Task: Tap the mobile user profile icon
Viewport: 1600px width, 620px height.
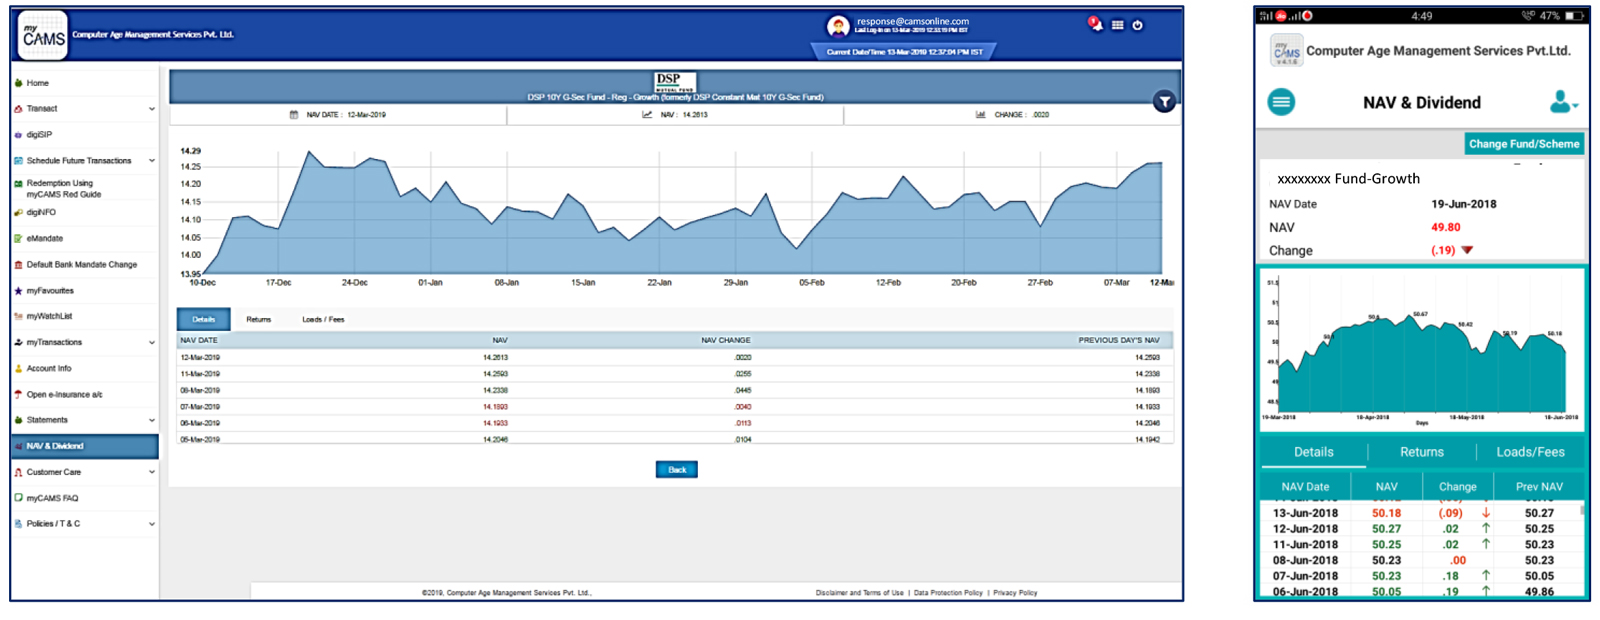Action: click(x=1561, y=102)
